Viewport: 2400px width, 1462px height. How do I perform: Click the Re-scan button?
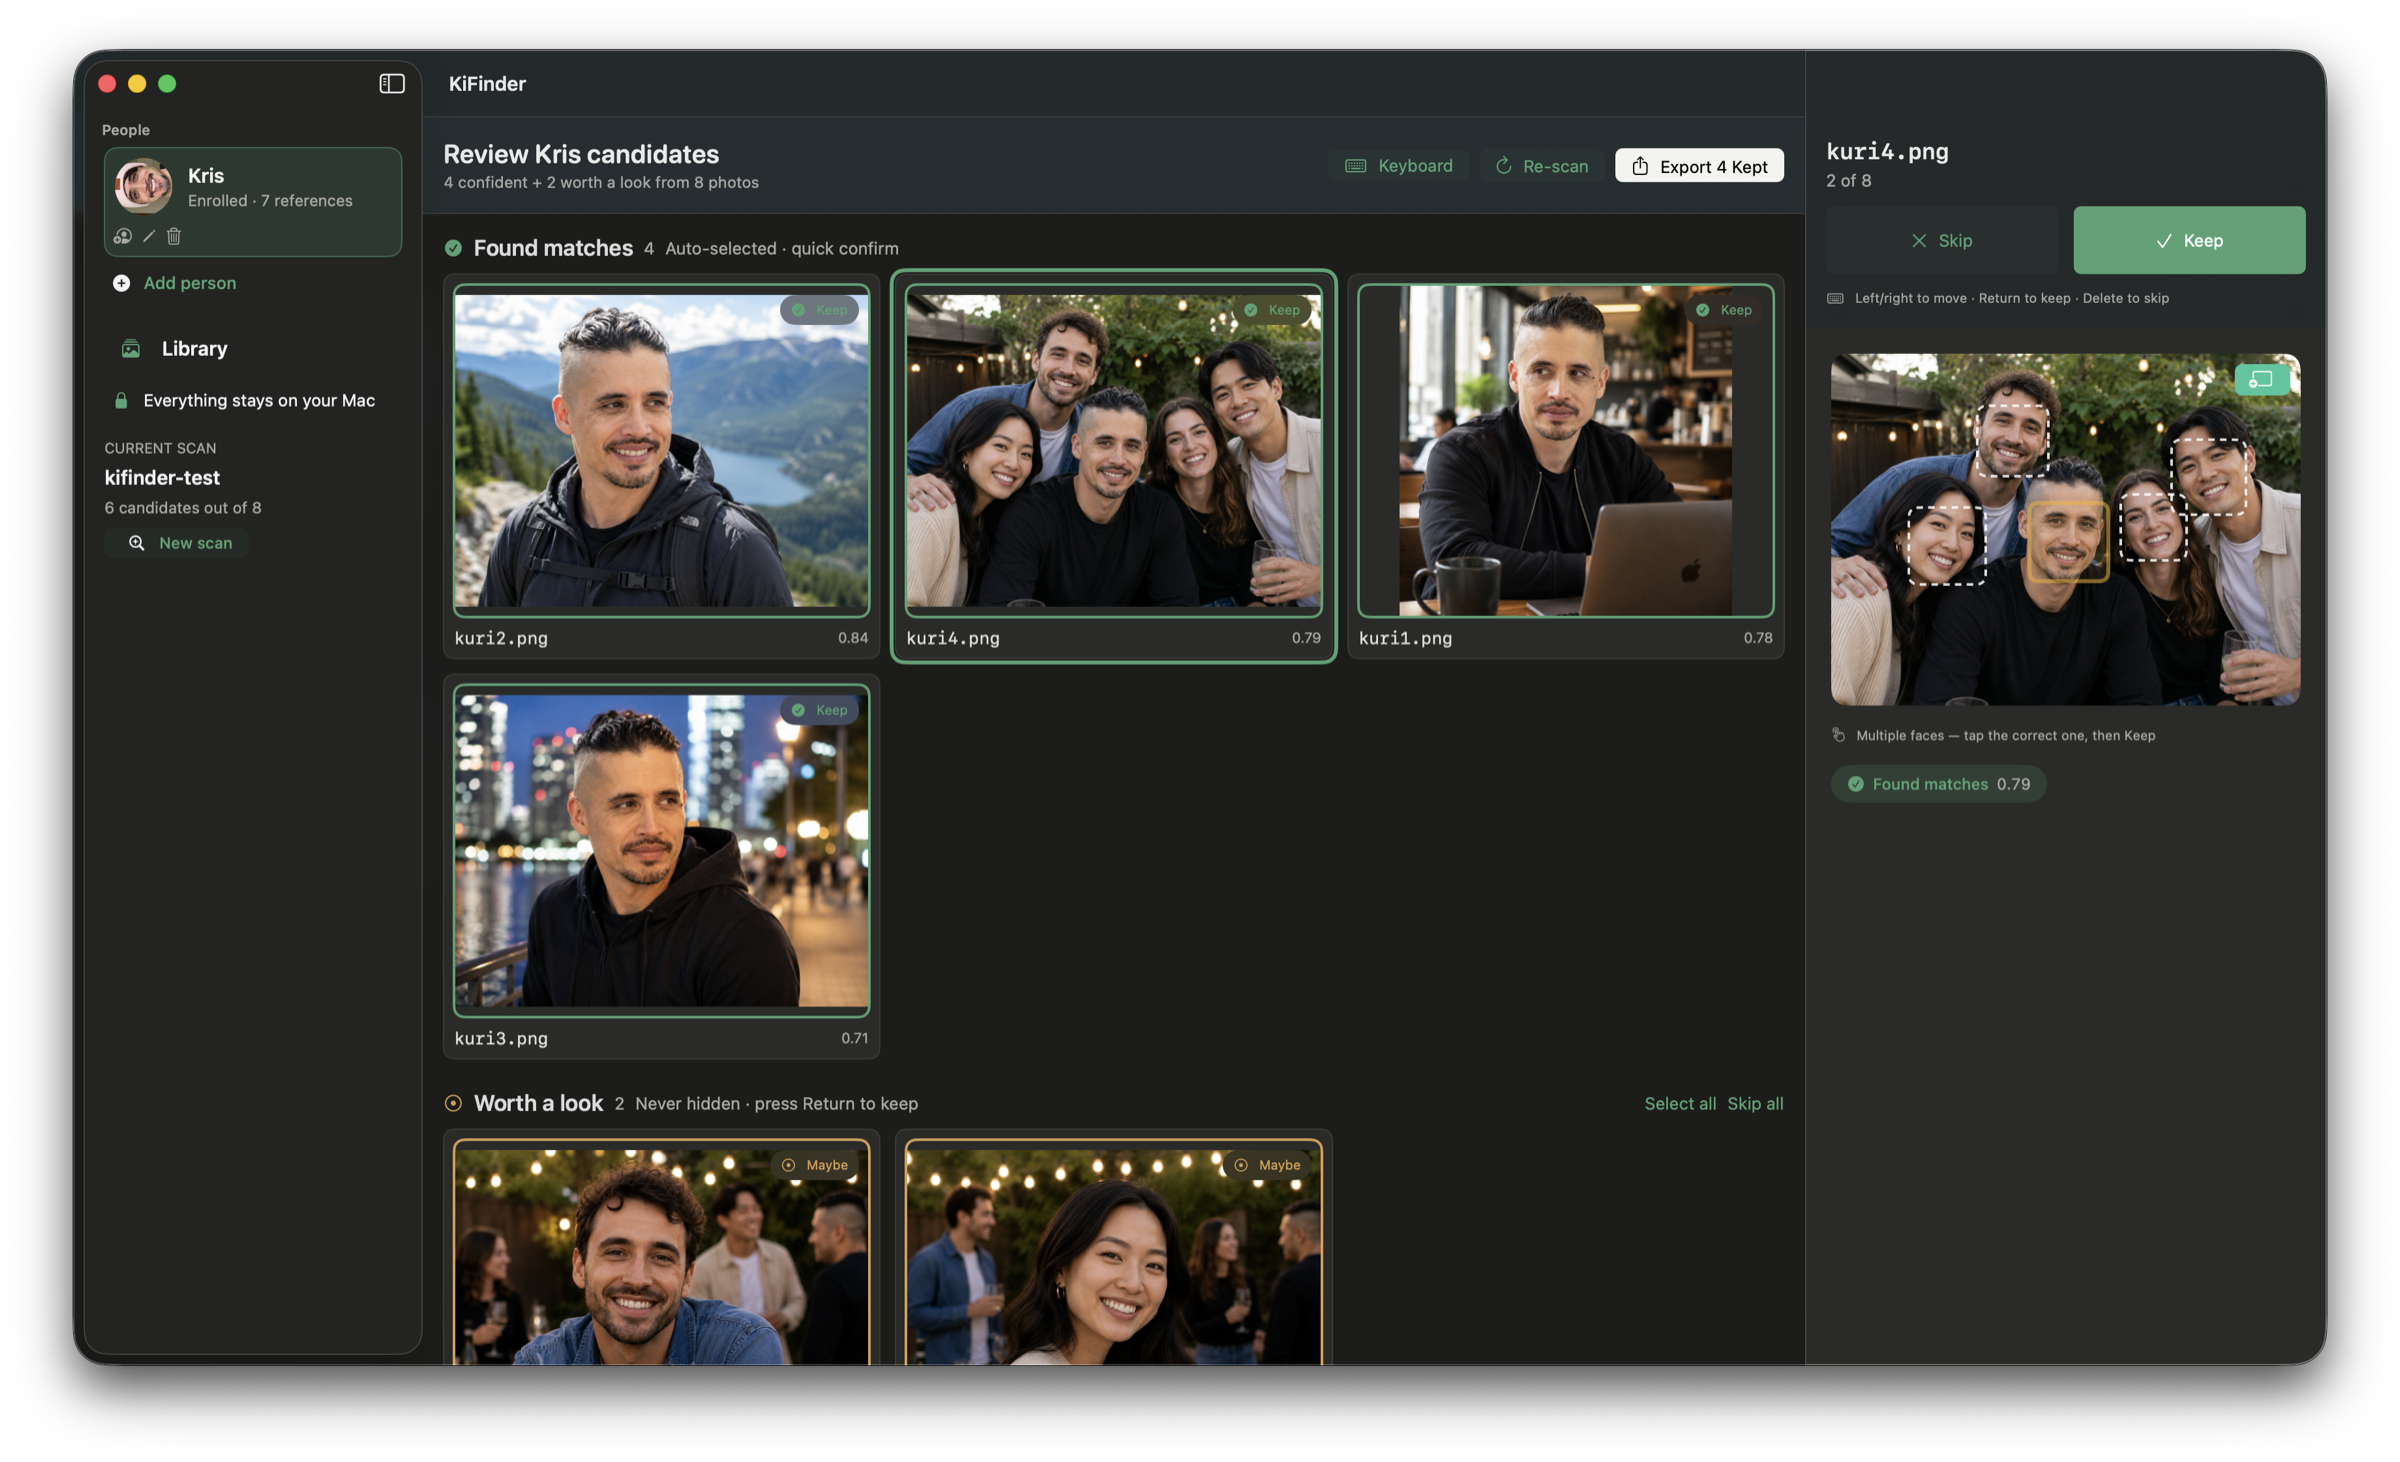(1541, 166)
